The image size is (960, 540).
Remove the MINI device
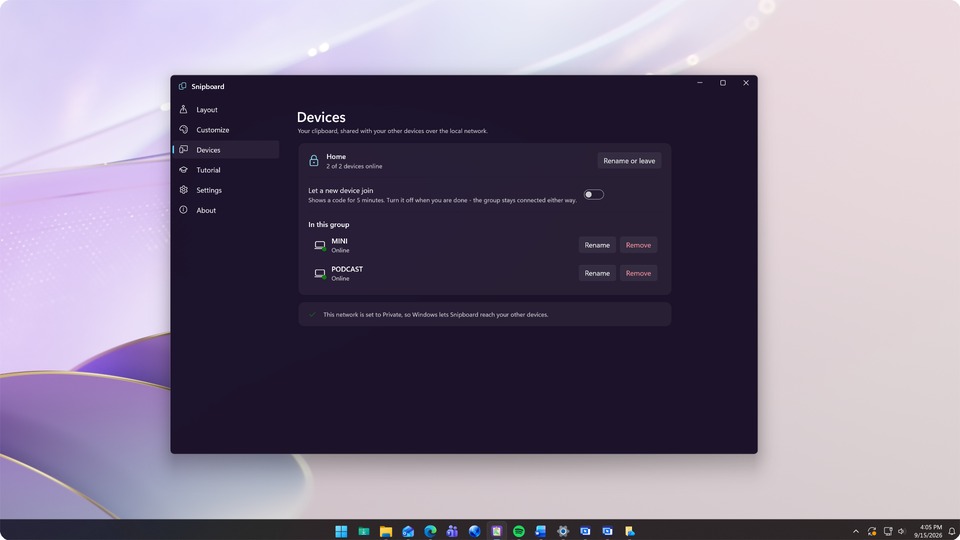(x=638, y=245)
